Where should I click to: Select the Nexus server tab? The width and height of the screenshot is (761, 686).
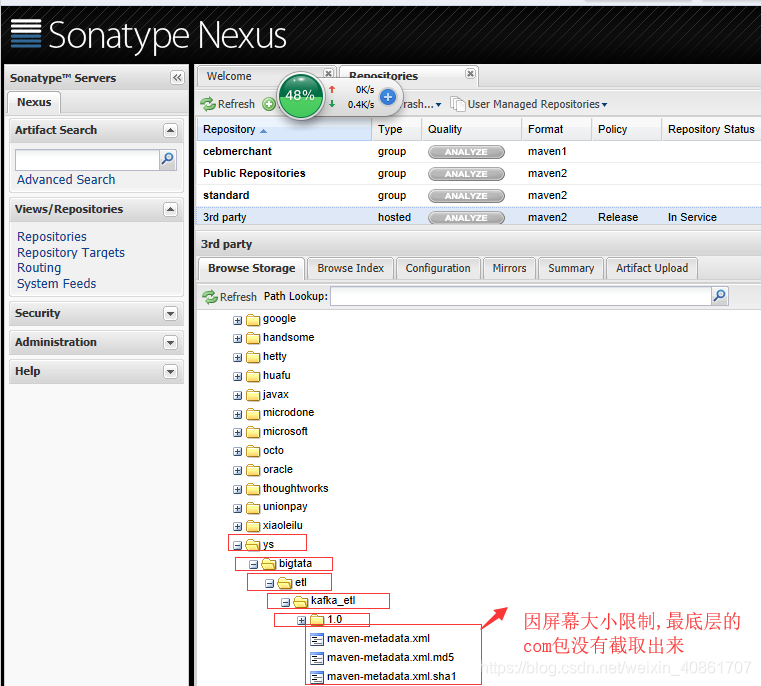[x=34, y=102]
